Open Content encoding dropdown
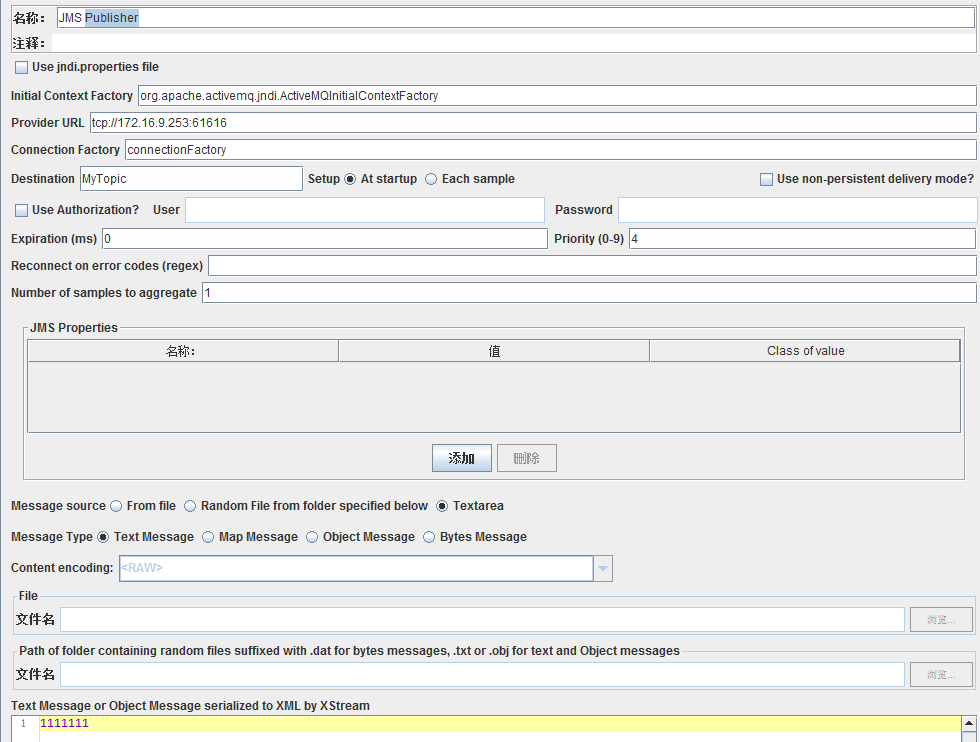980x742 pixels. click(x=602, y=568)
